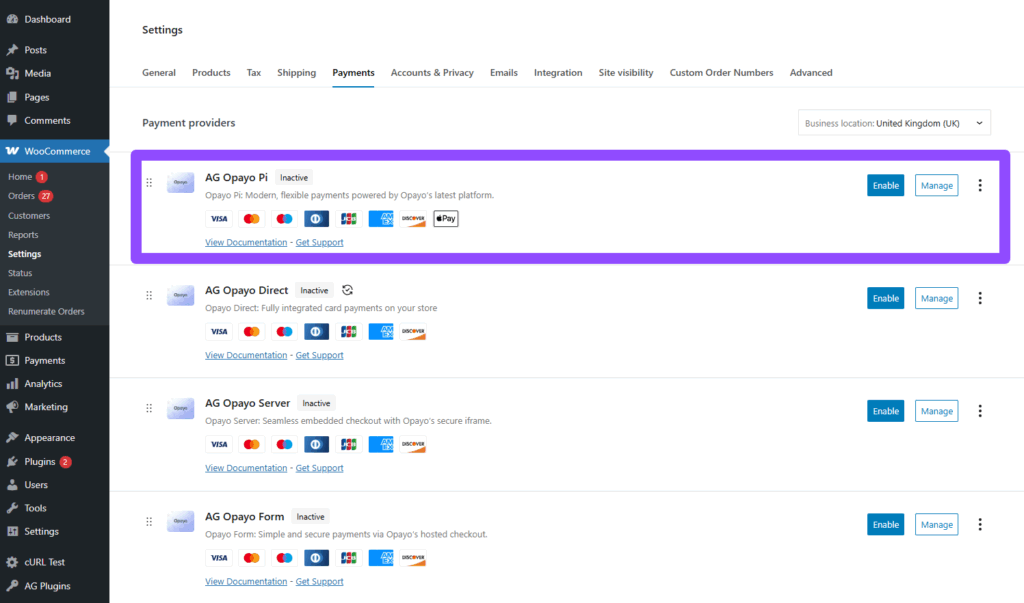Grab drag handle for AG Opayo Pi
This screenshot has height=603, width=1024.
click(149, 183)
